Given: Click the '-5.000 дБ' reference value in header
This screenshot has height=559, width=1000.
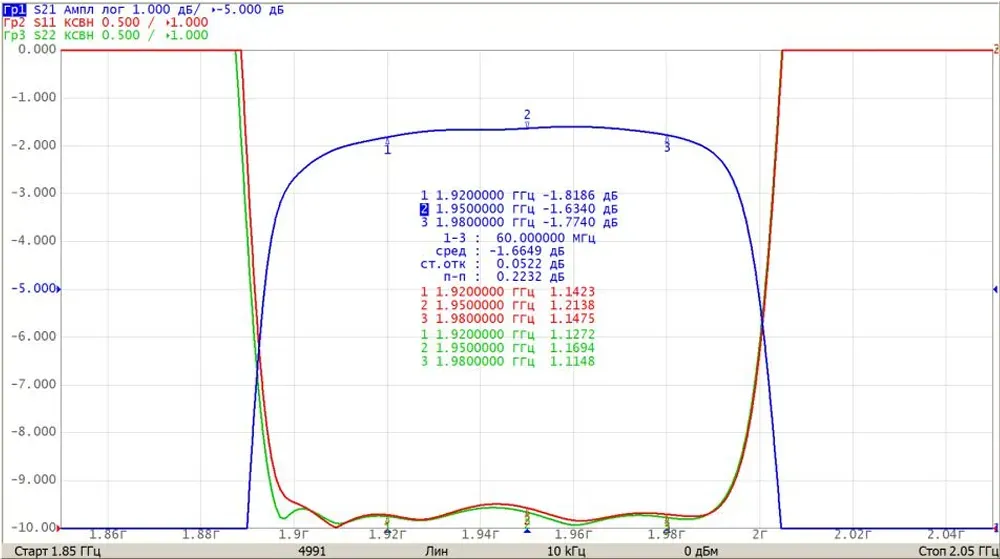Looking at the screenshot, I should [x=247, y=10].
